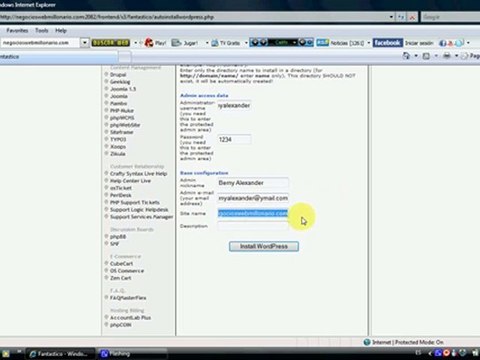Click the Xoops link
Screen dimensions: 480x360
(118, 147)
